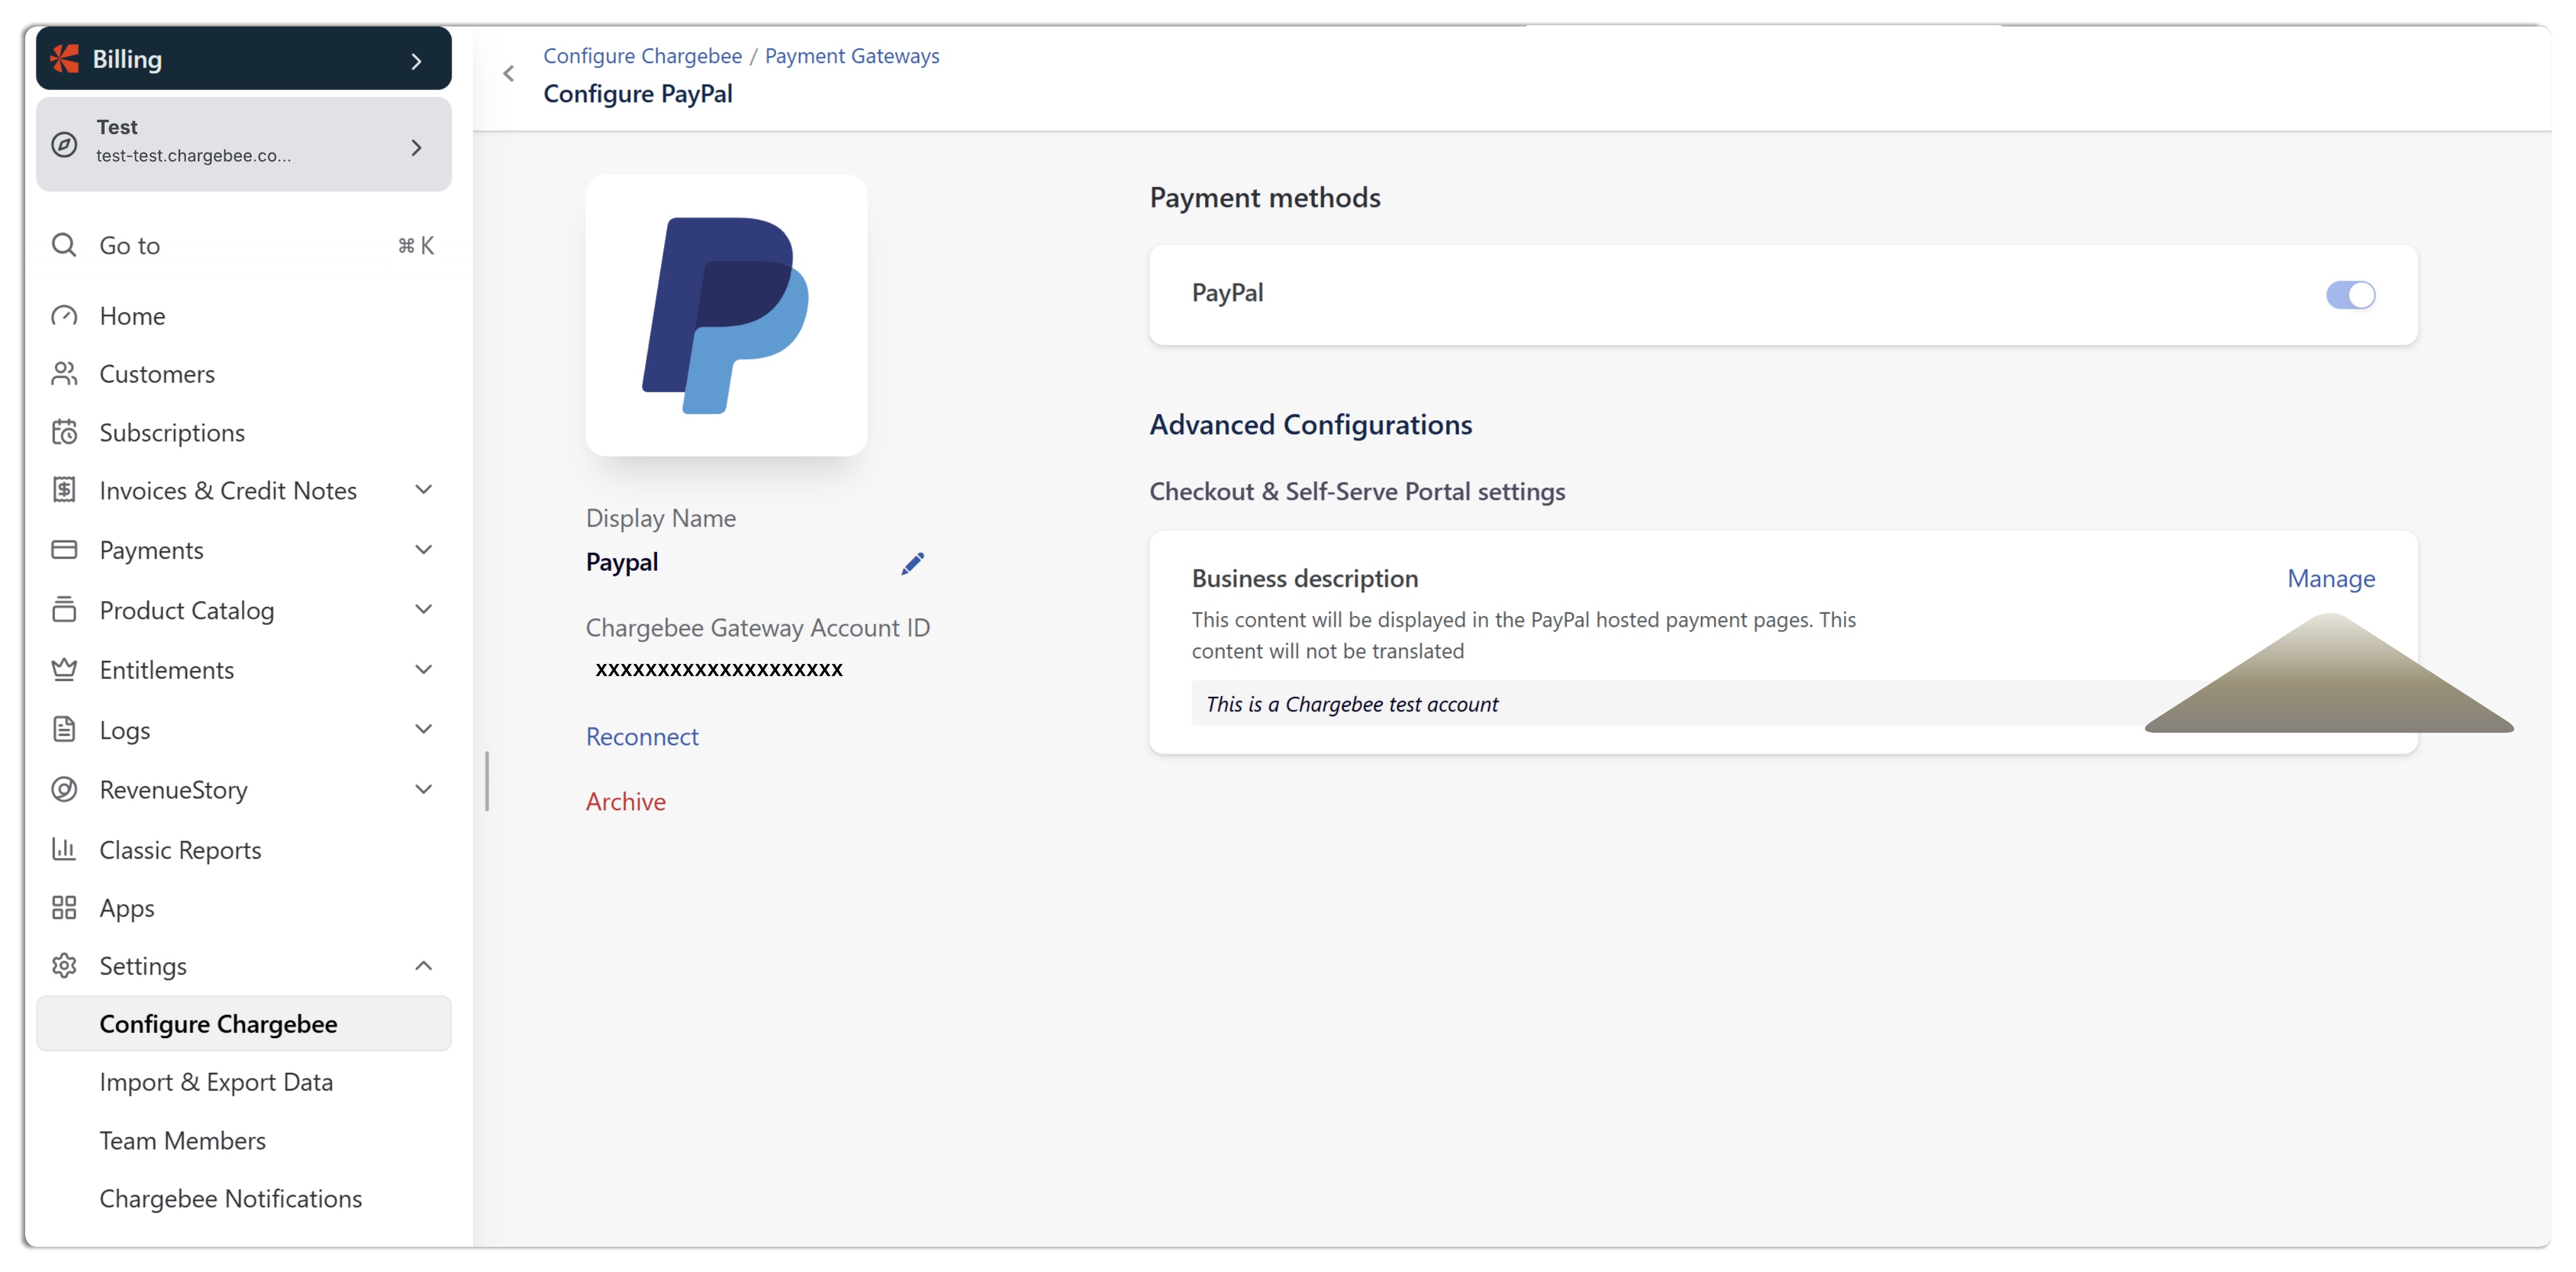Click the Go to search magnifier icon
The width and height of the screenshot is (2576, 1272).
coord(64,245)
